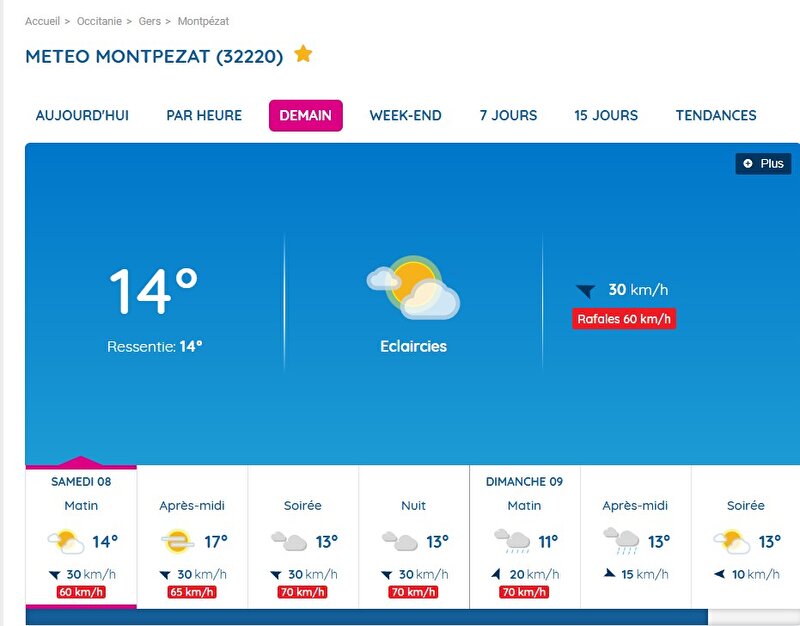The image size is (800, 626).
Task: Switch to the PAR HEURE tab
Action: (204, 115)
